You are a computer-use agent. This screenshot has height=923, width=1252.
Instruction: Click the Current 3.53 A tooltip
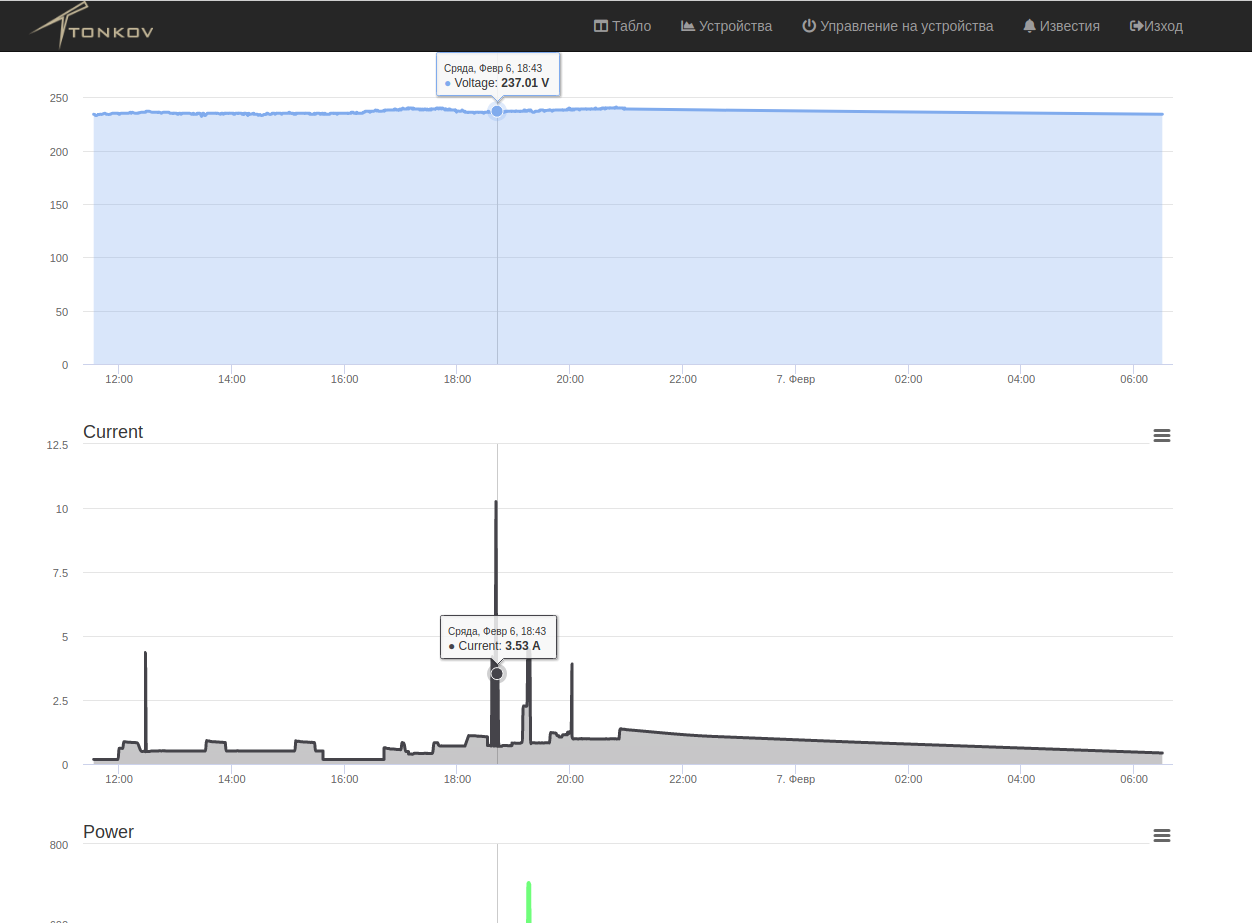pyautogui.click(x=498, y=638)
